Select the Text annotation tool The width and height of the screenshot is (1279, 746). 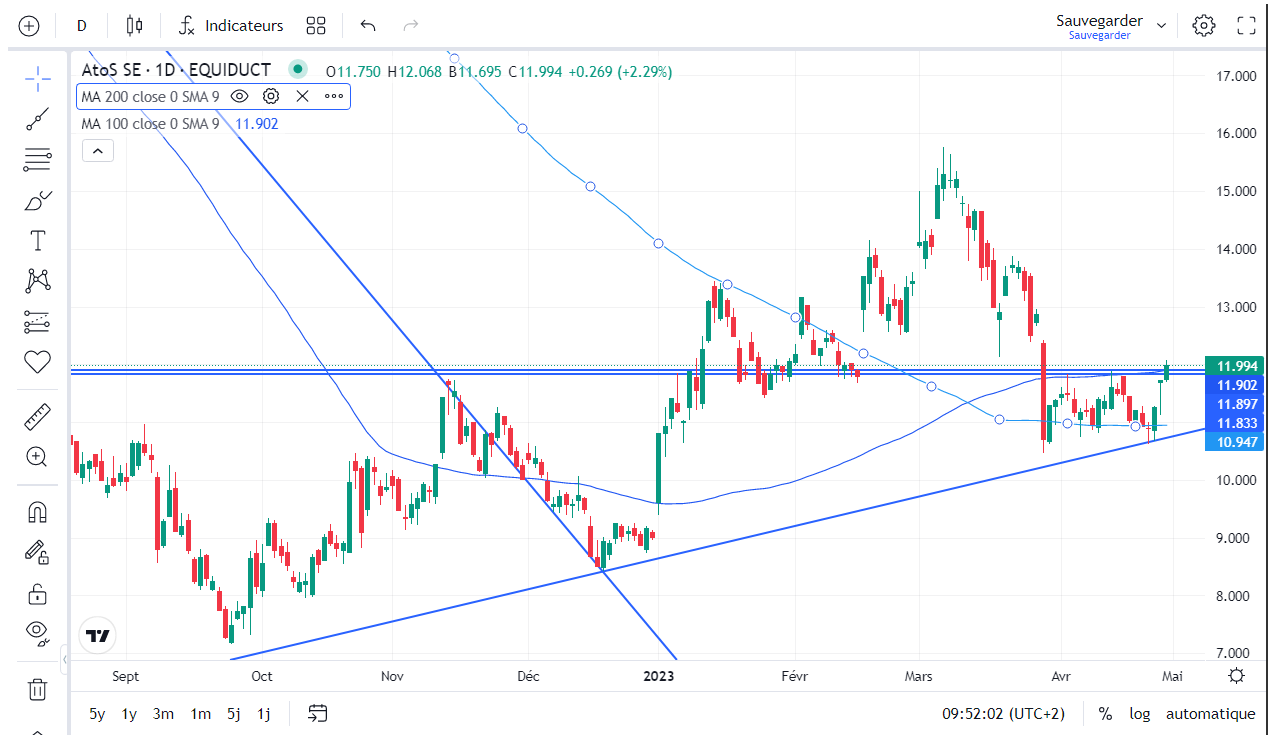click(37, 241)
